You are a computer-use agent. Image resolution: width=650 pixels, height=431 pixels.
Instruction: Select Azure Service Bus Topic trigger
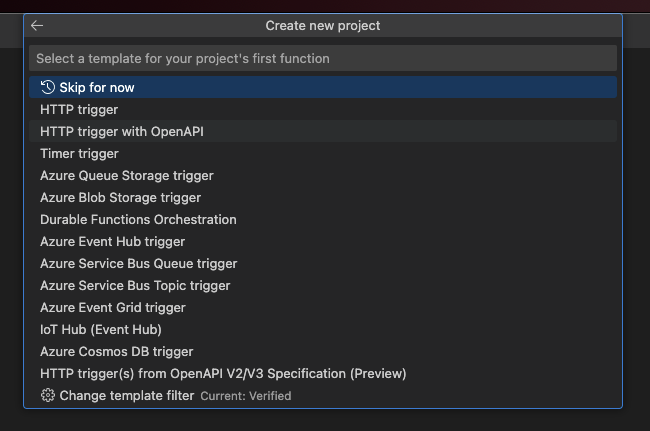click(x=135, y=286)
